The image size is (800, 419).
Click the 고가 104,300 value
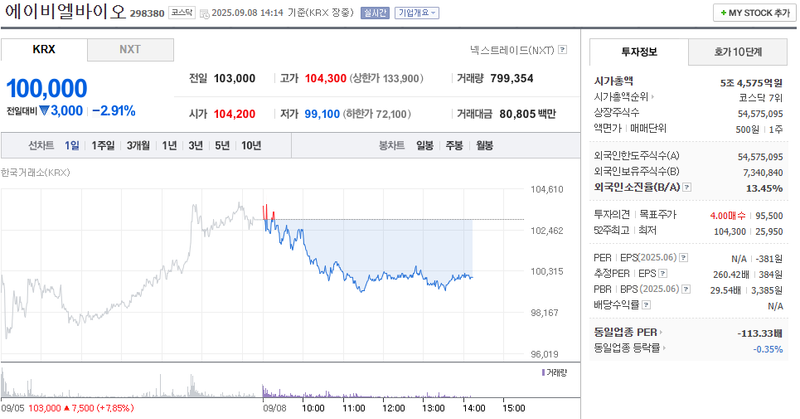click(326, 79)
